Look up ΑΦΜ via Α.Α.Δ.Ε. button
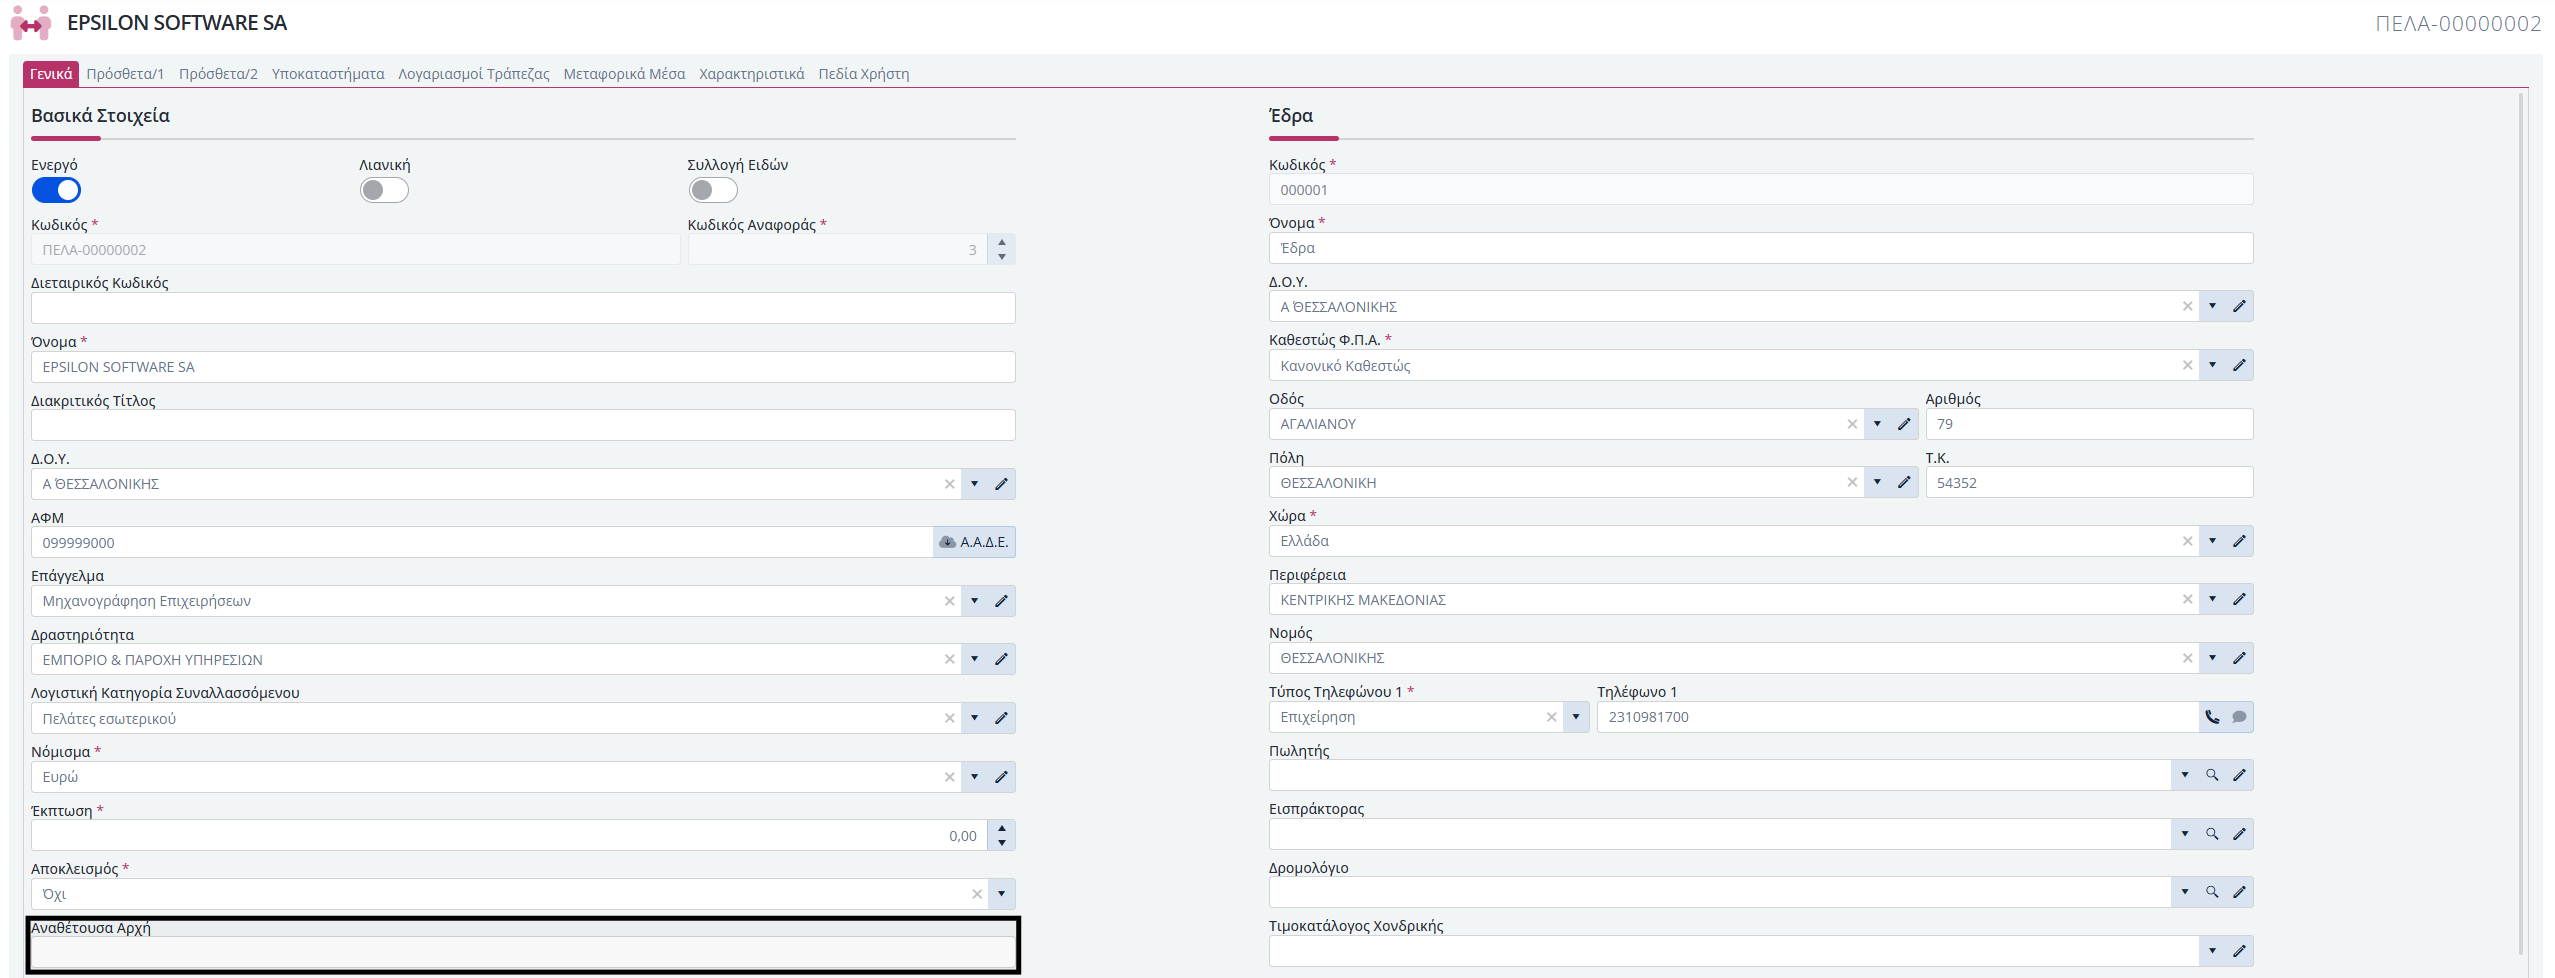Screen dimensions: 2555x978 974,542
